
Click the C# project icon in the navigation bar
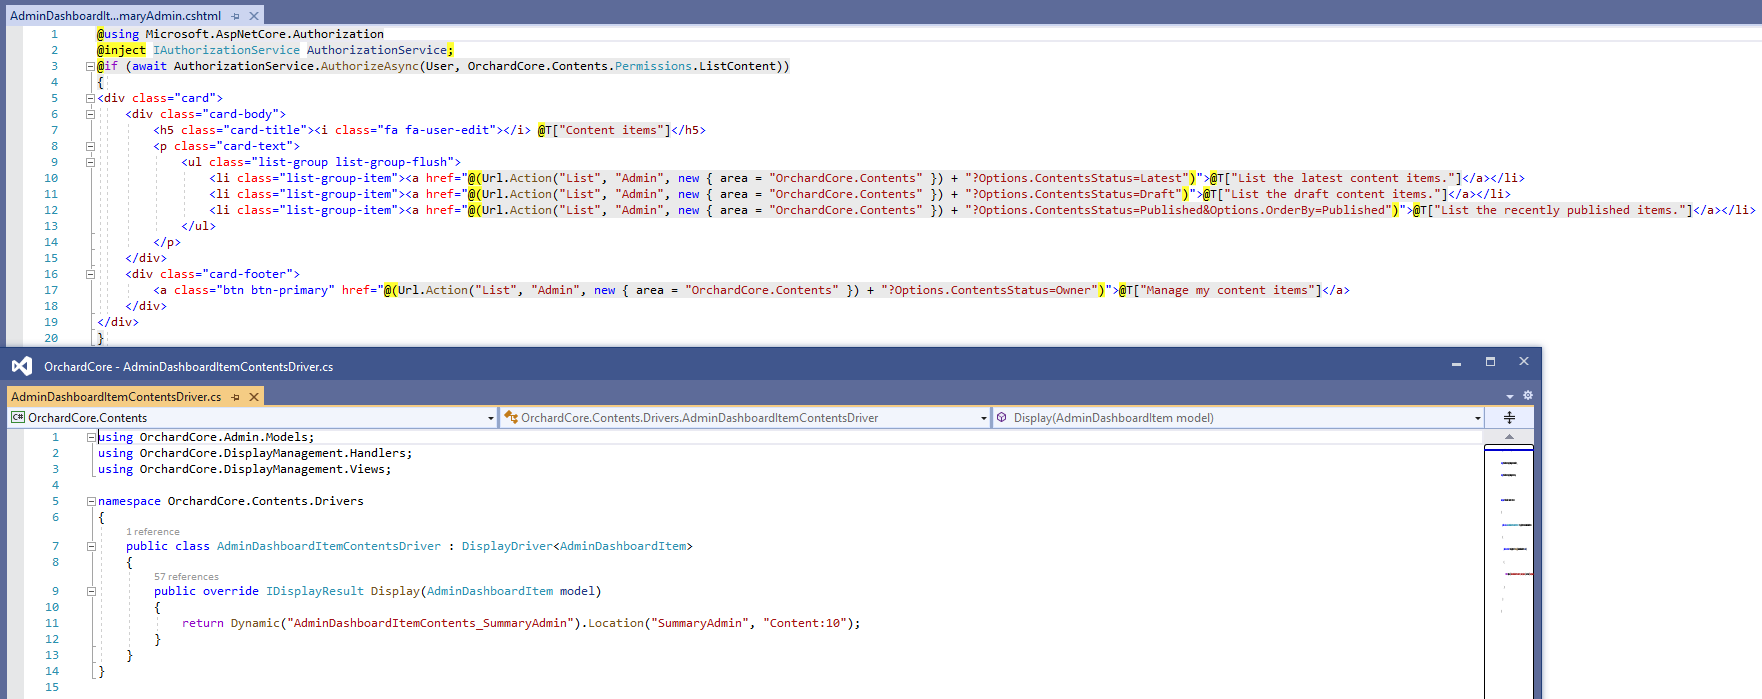click(18, 418)
